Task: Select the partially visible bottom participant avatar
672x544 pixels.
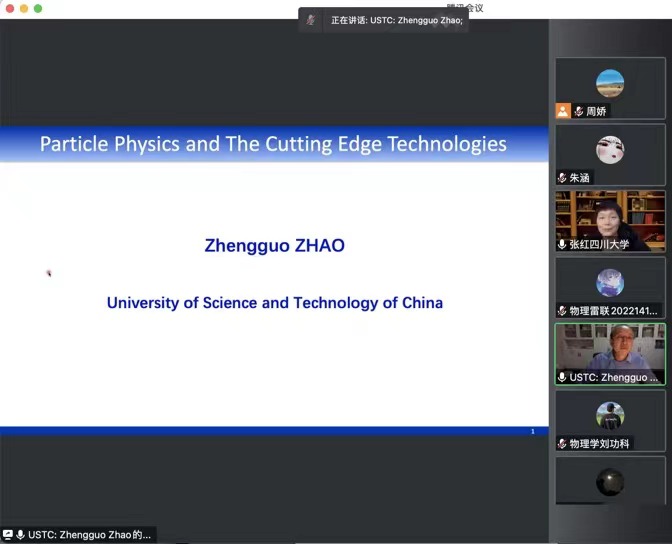Action: tap(610, 484)
